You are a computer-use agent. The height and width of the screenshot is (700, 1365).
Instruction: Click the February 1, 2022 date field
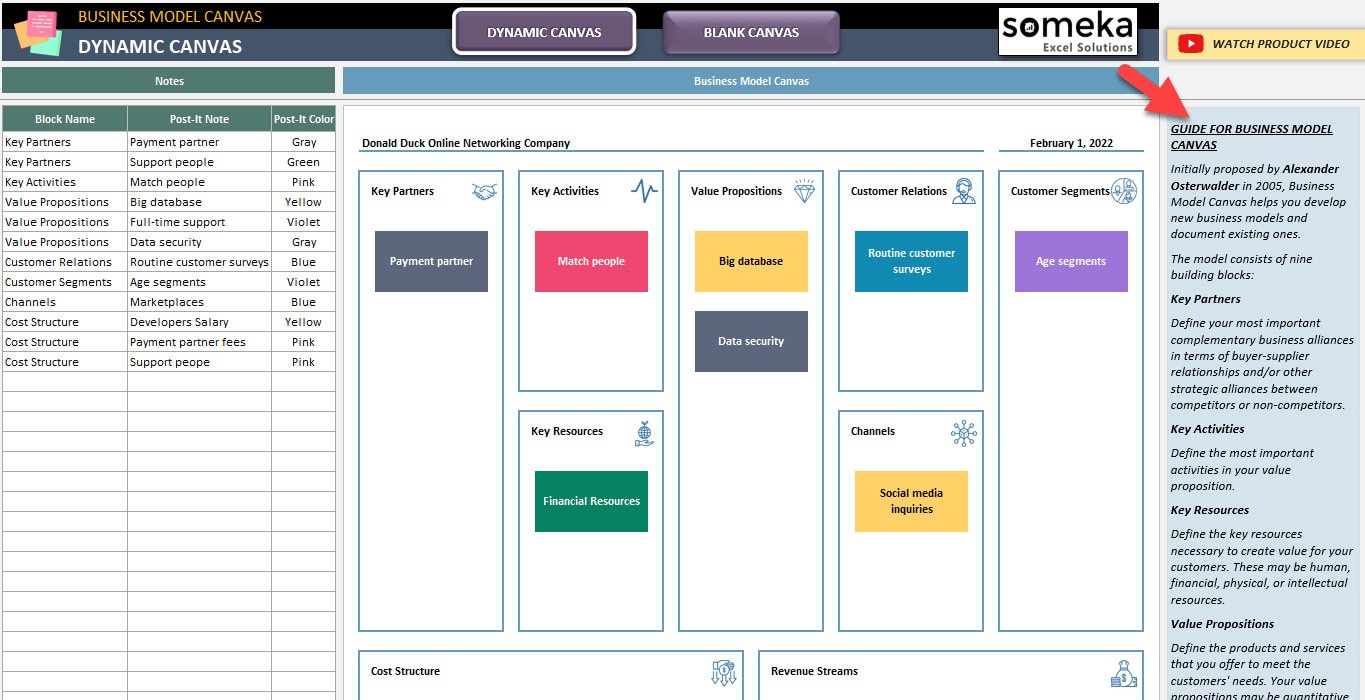(1073, 143)
